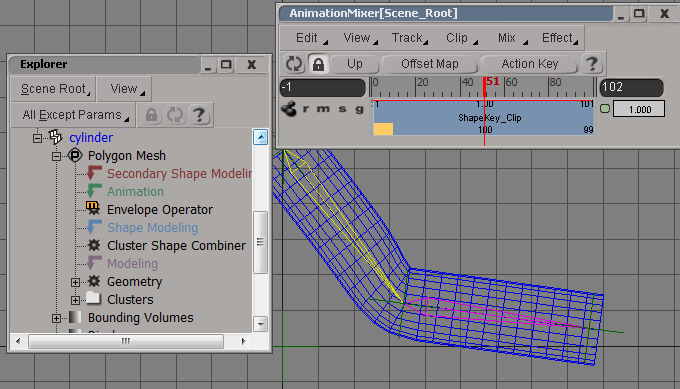Click the horizontal scroll left arrow
The height and width of the screenshot is (389, 680).
pos(18,341)
